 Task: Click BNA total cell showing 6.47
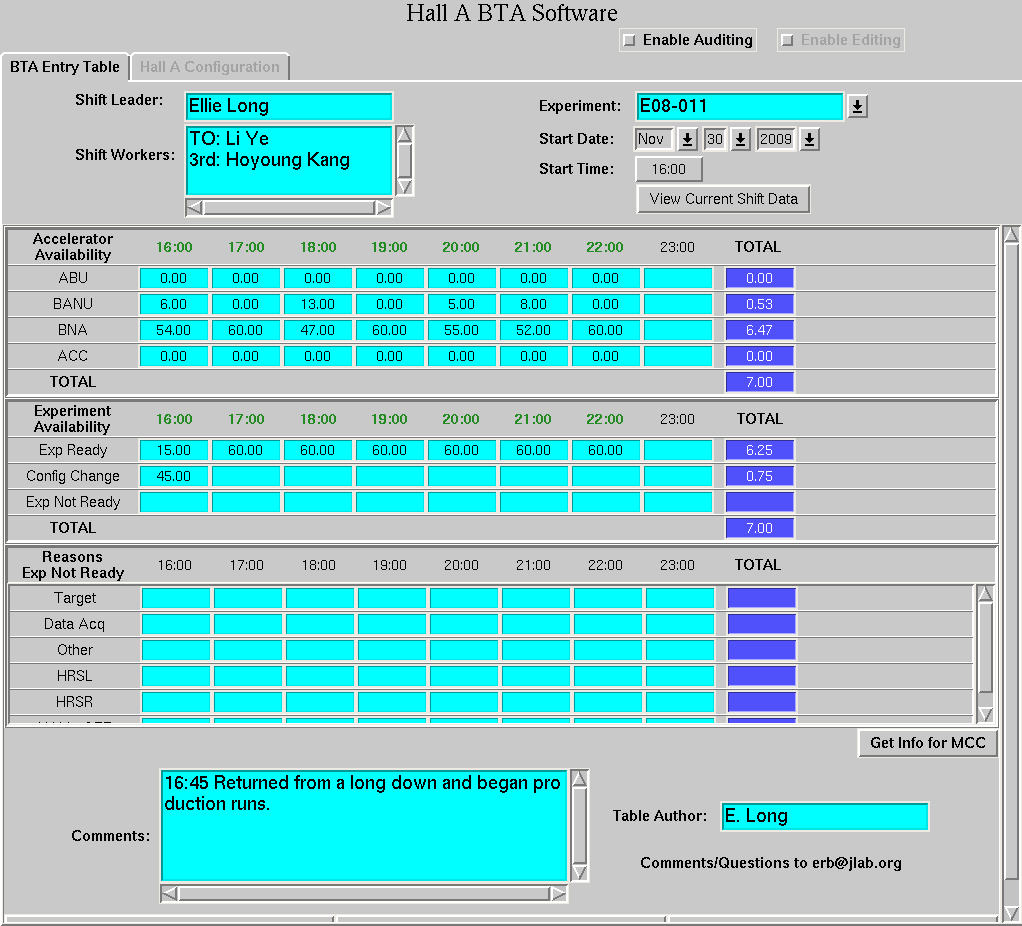(x=759, y=330)
